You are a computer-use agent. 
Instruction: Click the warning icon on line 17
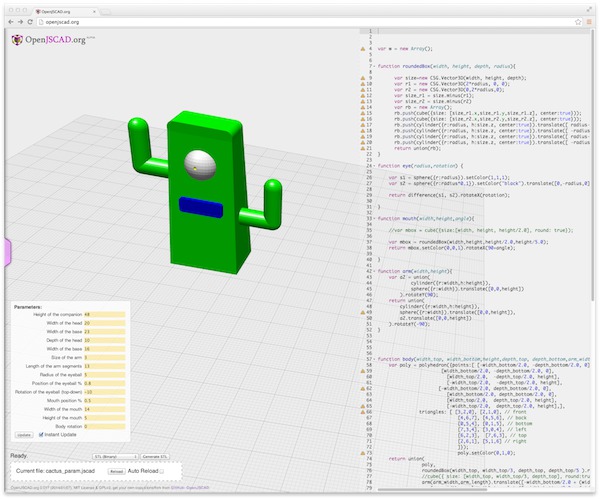[363, 125]
